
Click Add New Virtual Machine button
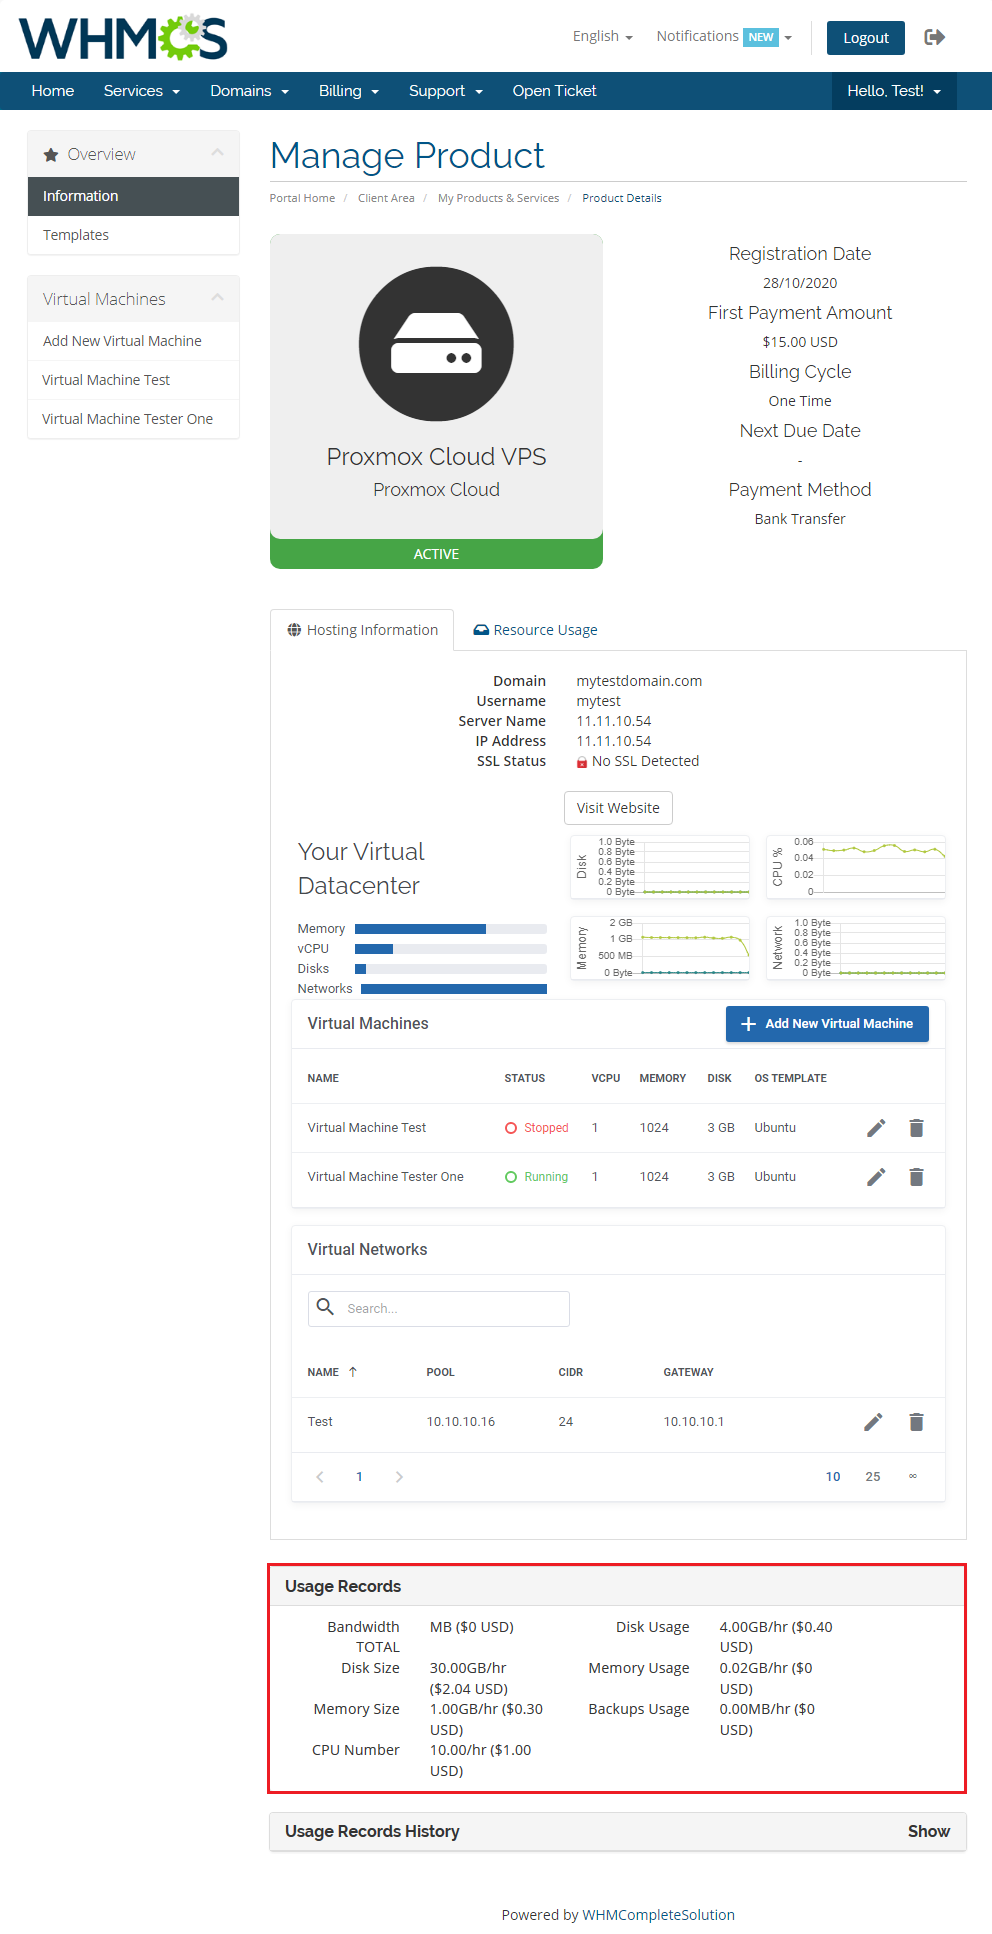click(827, 1024)
